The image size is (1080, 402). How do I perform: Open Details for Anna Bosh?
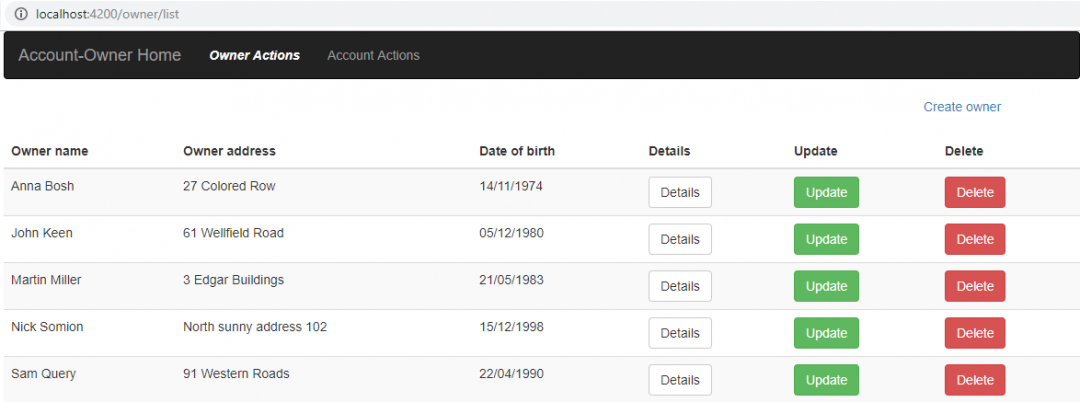pos(680,192)
